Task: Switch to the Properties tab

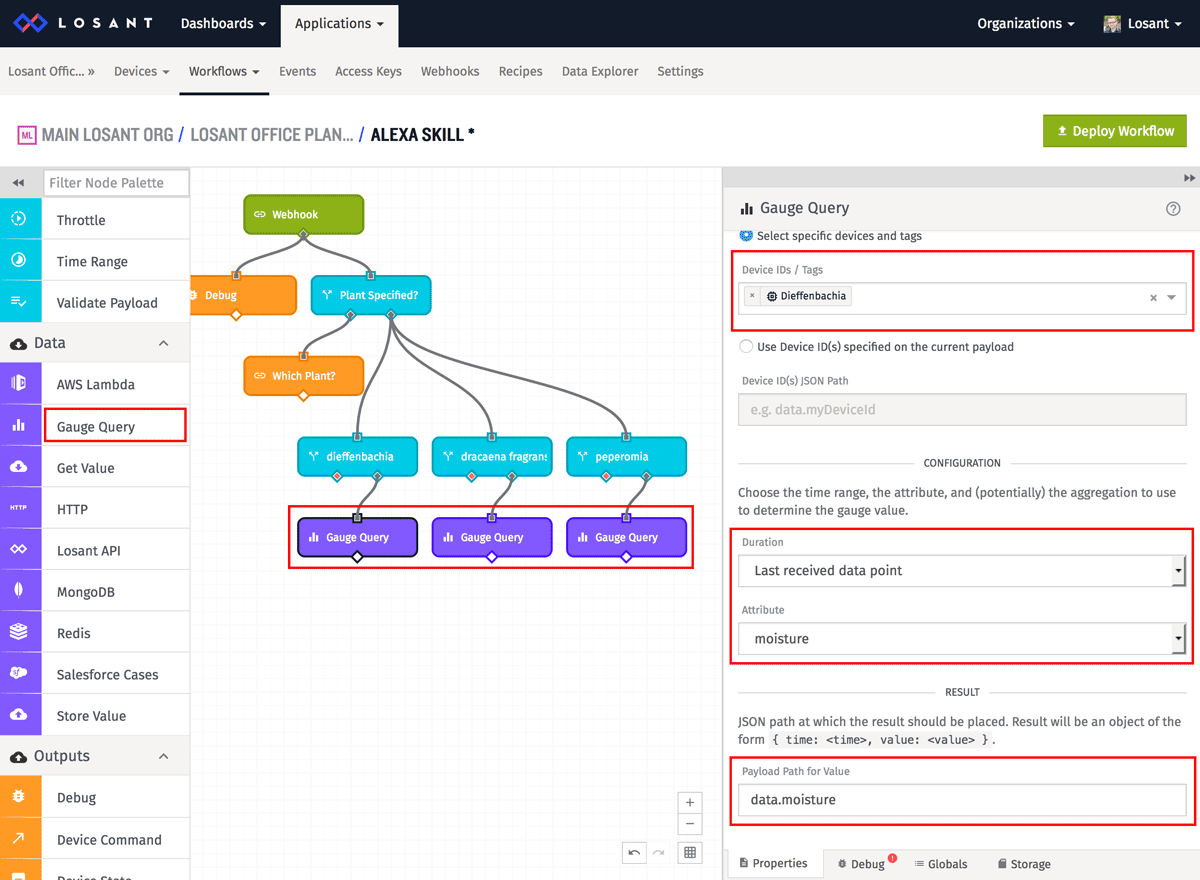Action: pyautogui.click(x=773, y=863)
